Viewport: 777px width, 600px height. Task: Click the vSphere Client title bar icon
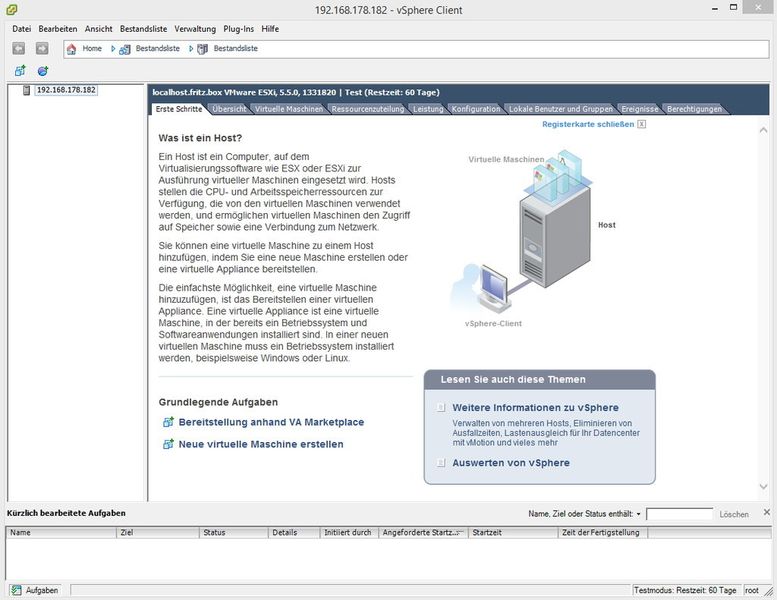[x=11, y=9]
